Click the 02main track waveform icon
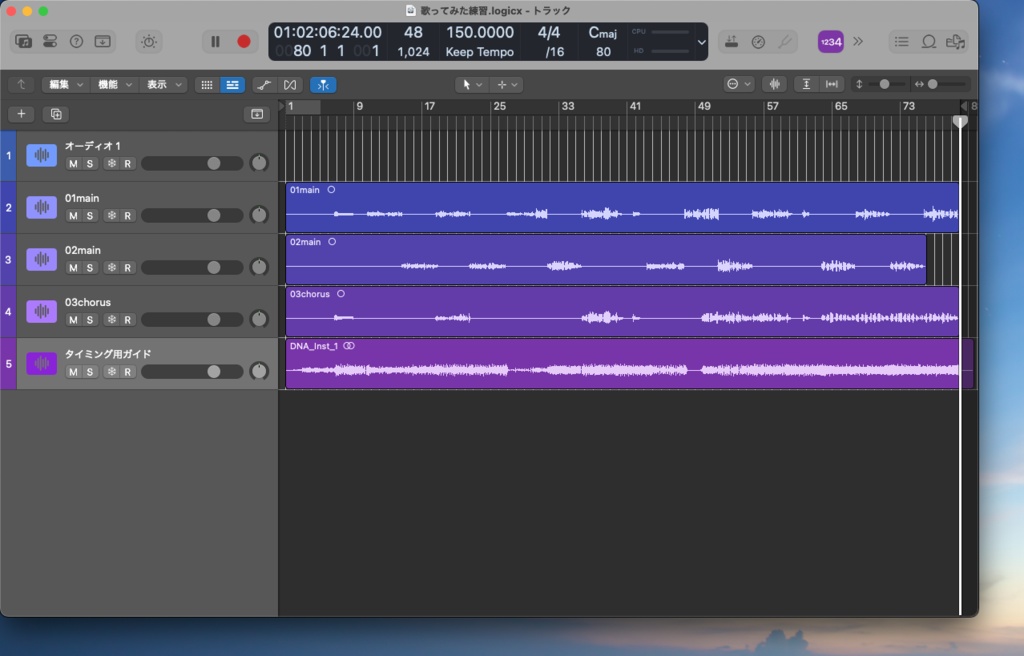The height and width of the screenshot is (656, 1024). [41, 259]
